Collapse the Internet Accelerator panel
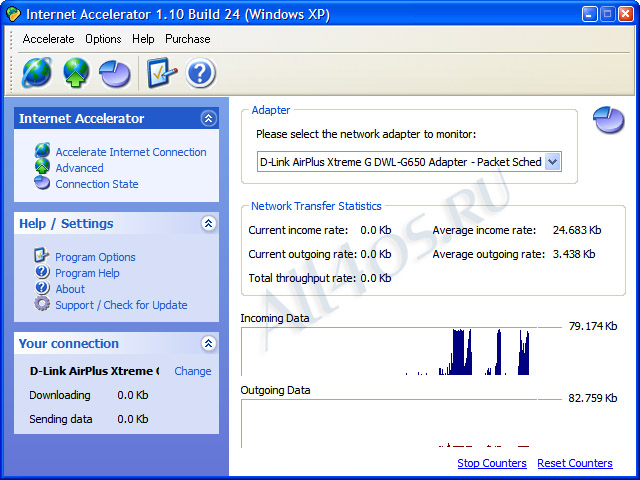This screenshot has width=640, height=480. [208, 118]
